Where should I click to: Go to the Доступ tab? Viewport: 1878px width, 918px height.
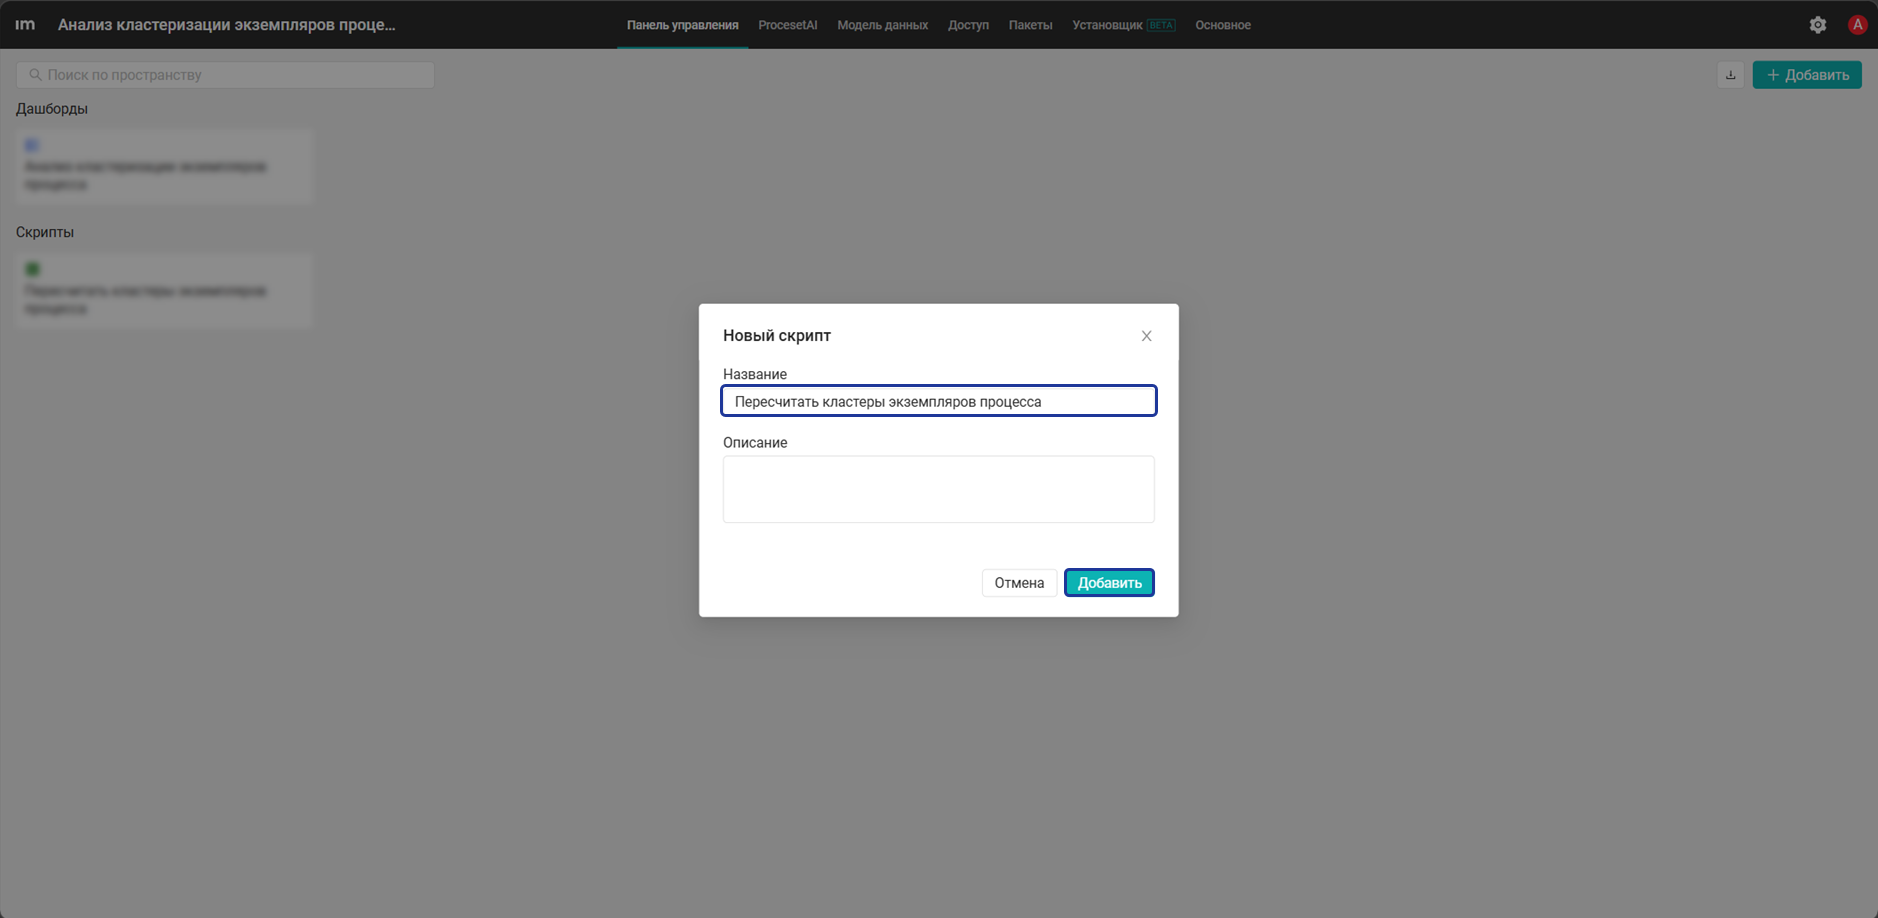tap(968, 25)
